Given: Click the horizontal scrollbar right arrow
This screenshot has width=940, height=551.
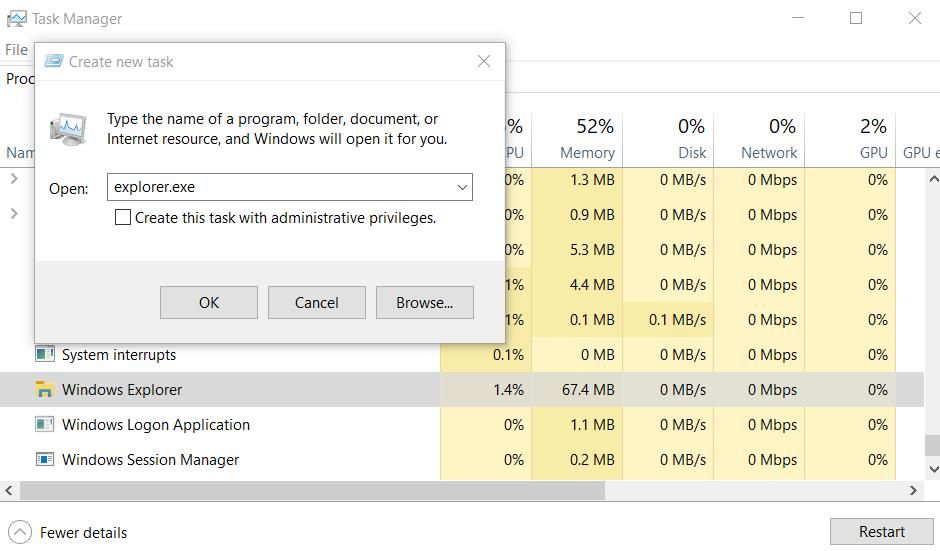Looking at the screenshot, I should click(913, 490).
